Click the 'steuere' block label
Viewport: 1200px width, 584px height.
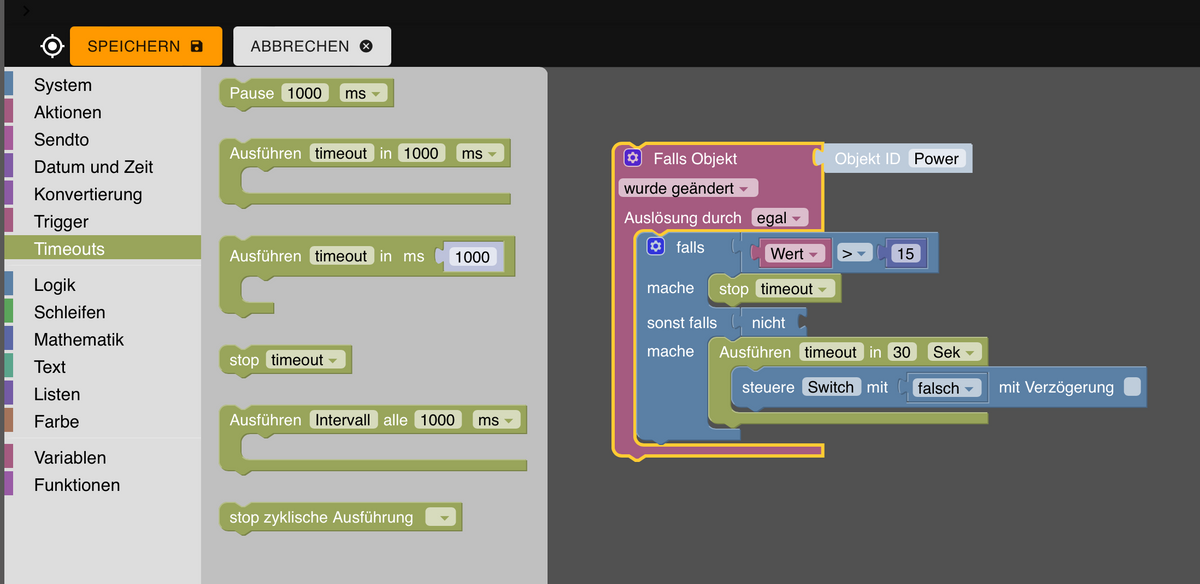[x=768, y=387]
